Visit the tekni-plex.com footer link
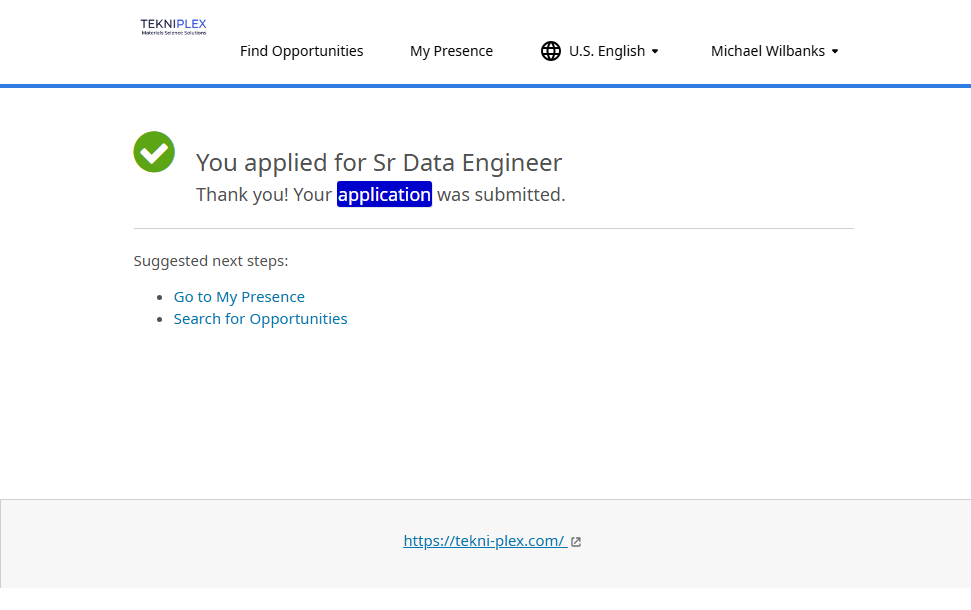Screen dimensions: 971x610 pos(484,541)
